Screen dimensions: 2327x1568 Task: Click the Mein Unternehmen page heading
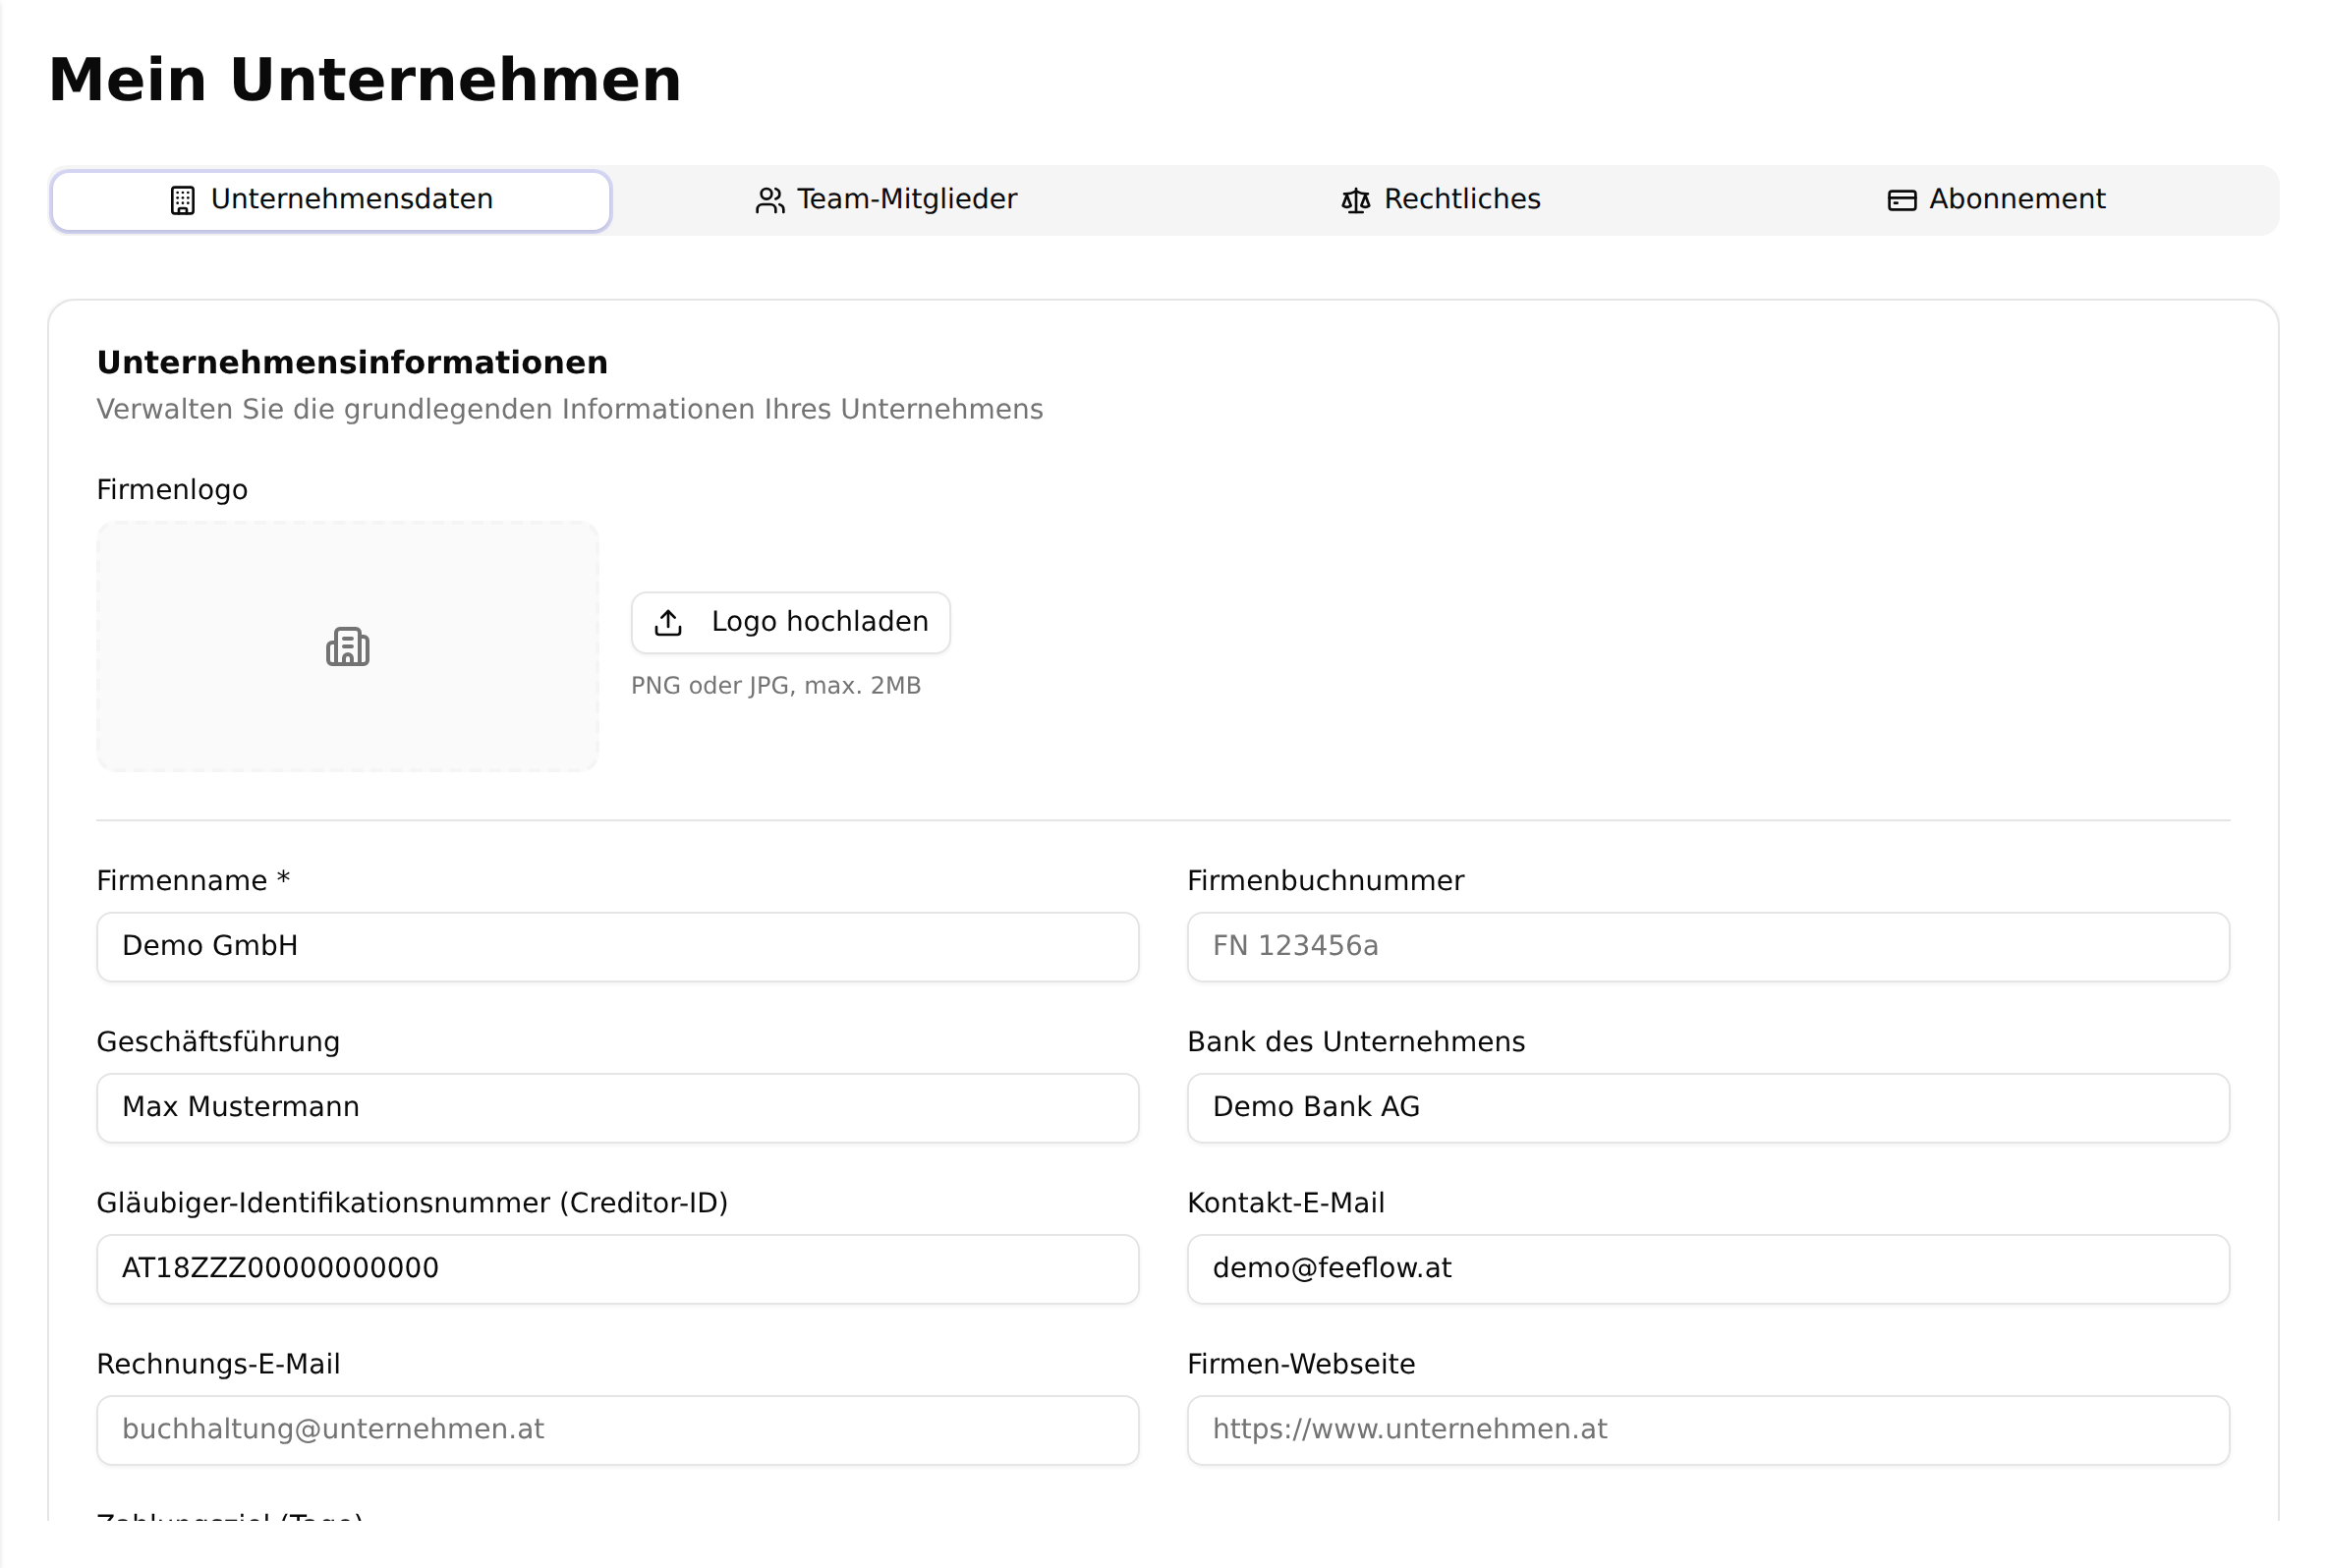pos(365,80)
